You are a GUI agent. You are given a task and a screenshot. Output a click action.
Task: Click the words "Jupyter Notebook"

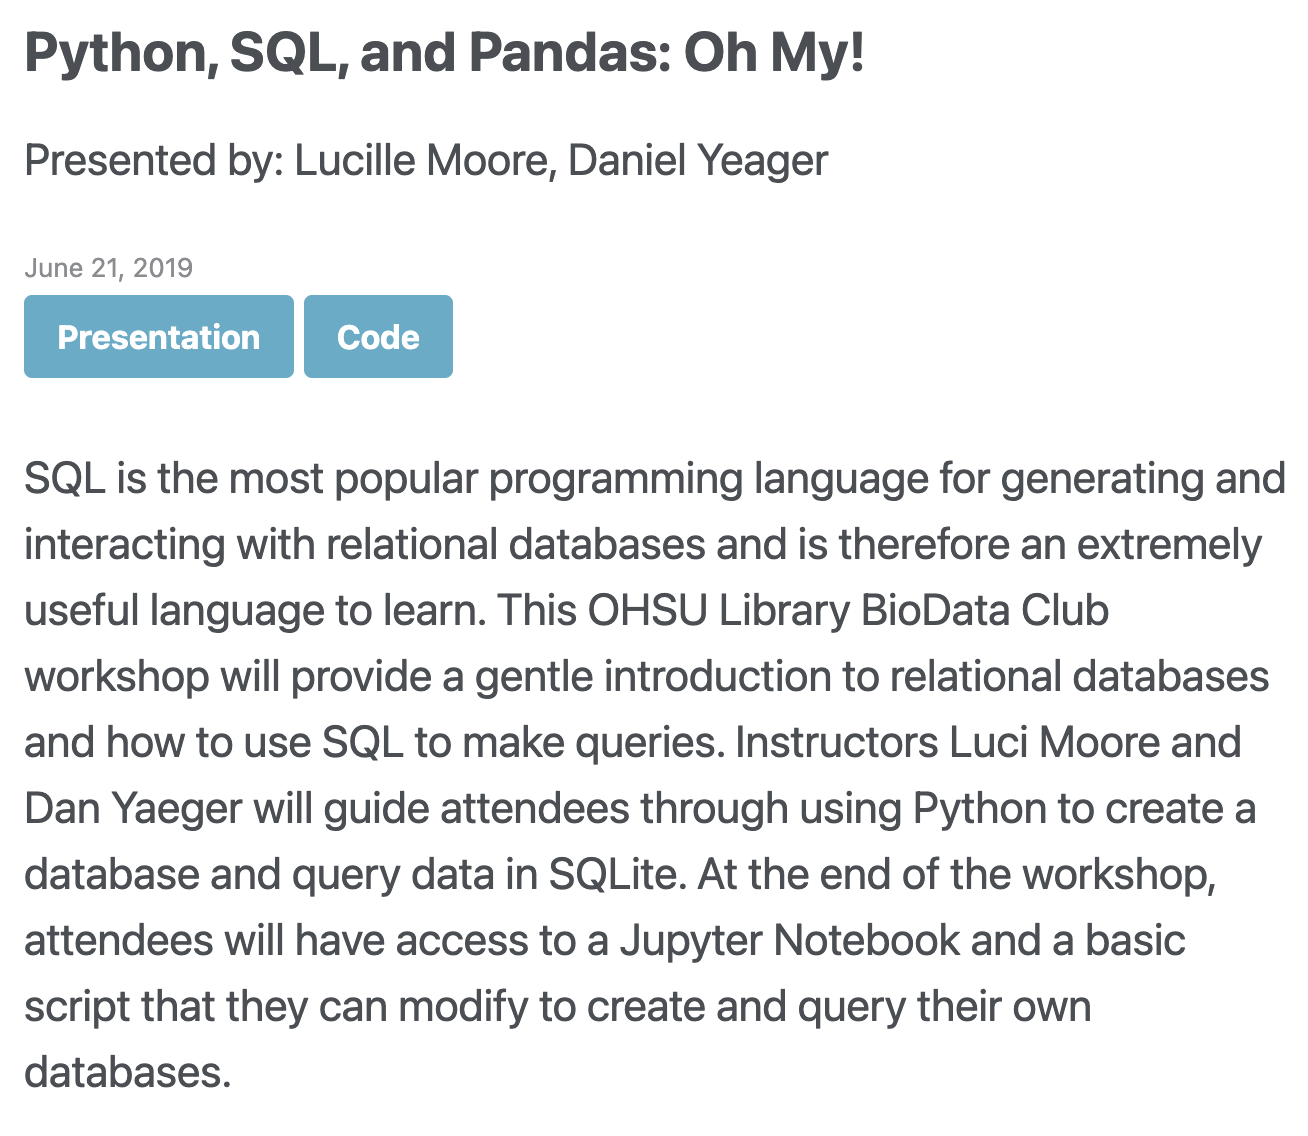(790, 940)
